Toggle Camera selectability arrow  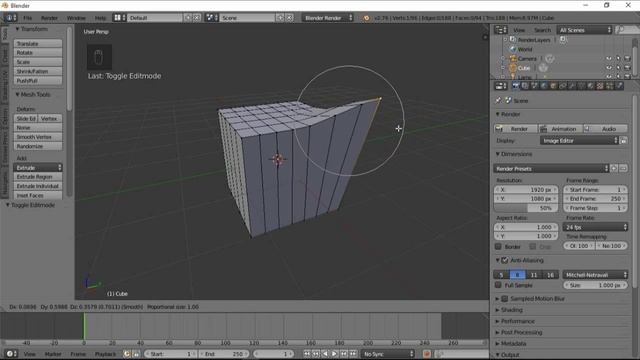tap(618, 58)
